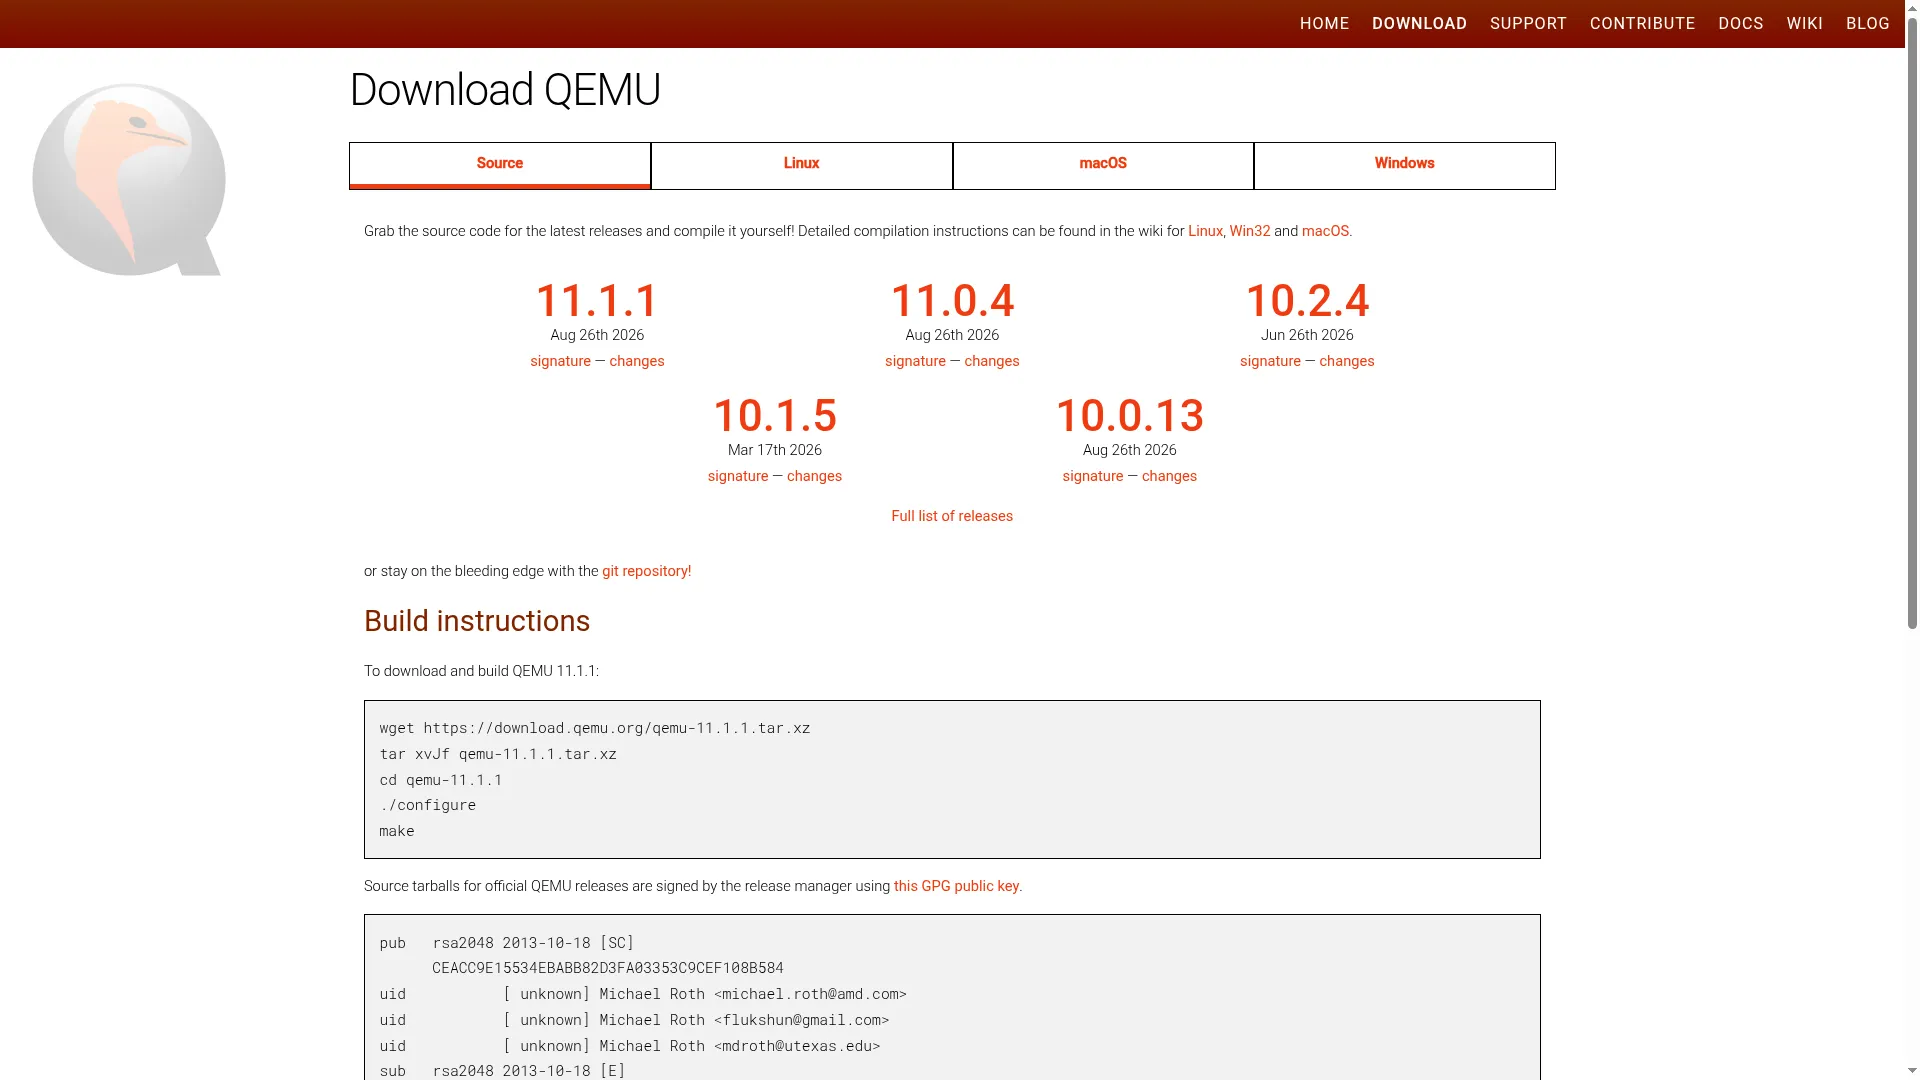The width and height of the screenshot is (1920, 1080).
Task: Switch to the Windows tab
Action: [x=1404, y=165]
